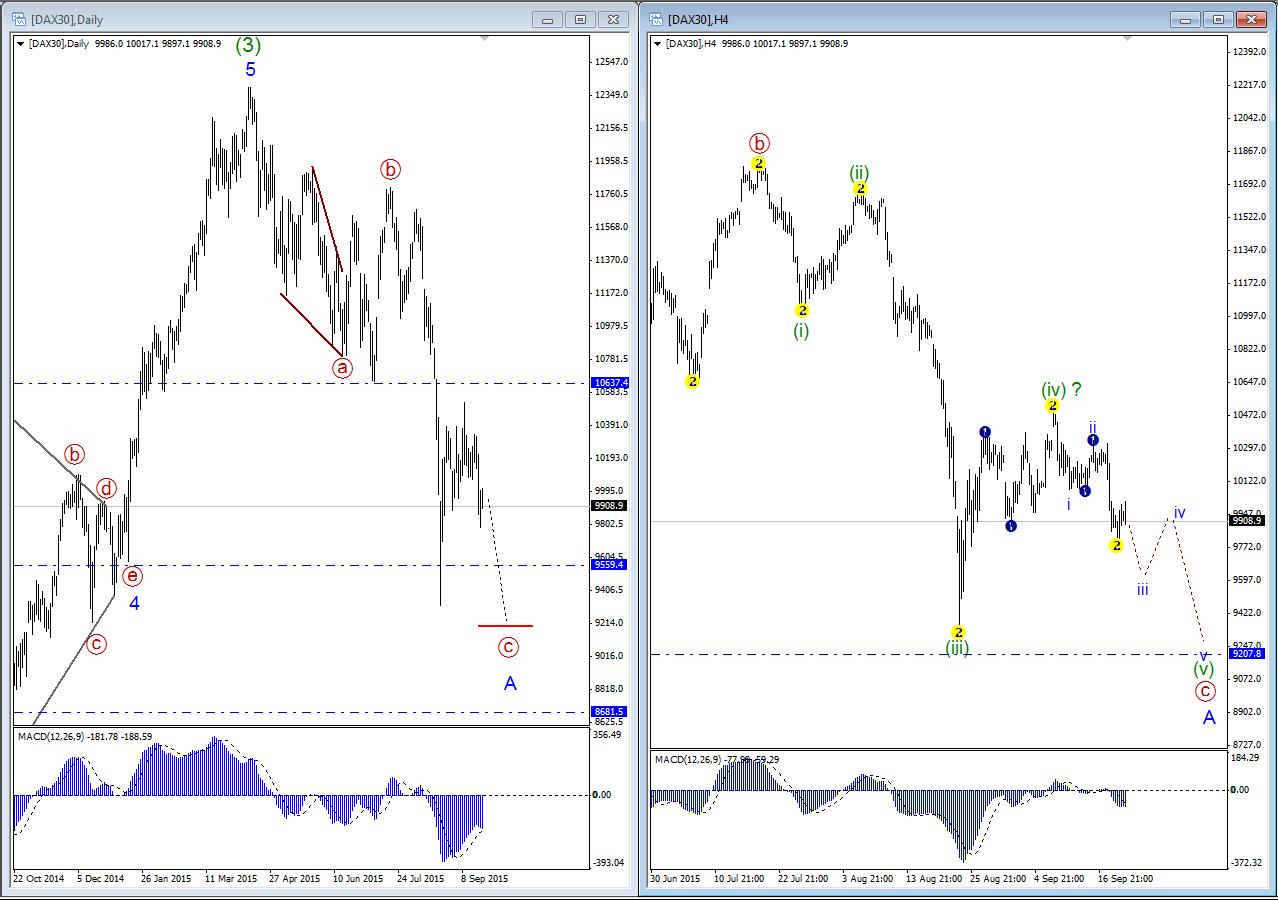Select the blue A label in Daily chart
1278x900 pixels.
[510, 684]
